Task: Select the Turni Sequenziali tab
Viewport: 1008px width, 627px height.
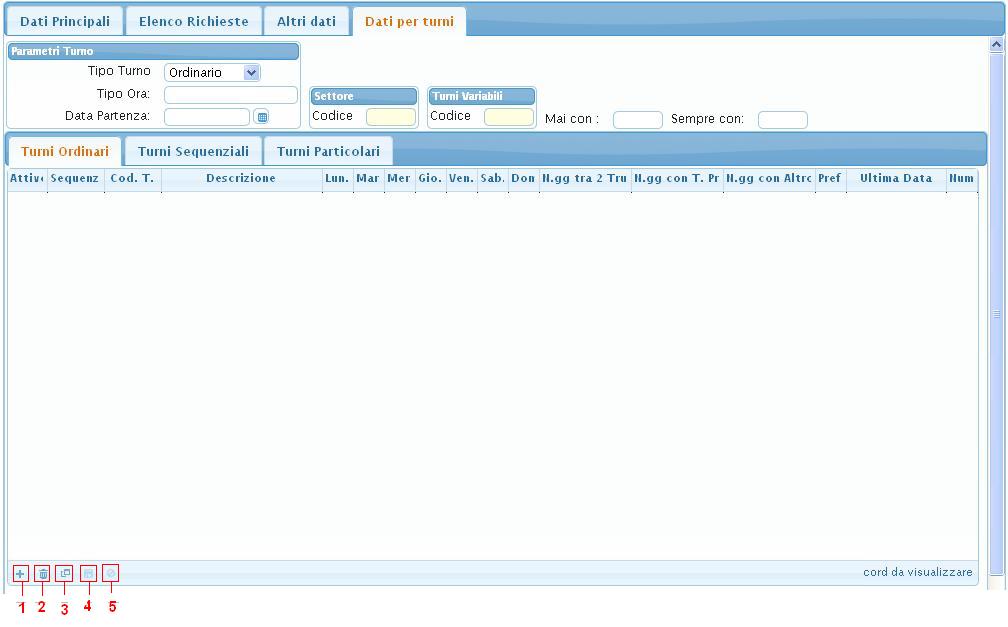Action: coord(193,151)
